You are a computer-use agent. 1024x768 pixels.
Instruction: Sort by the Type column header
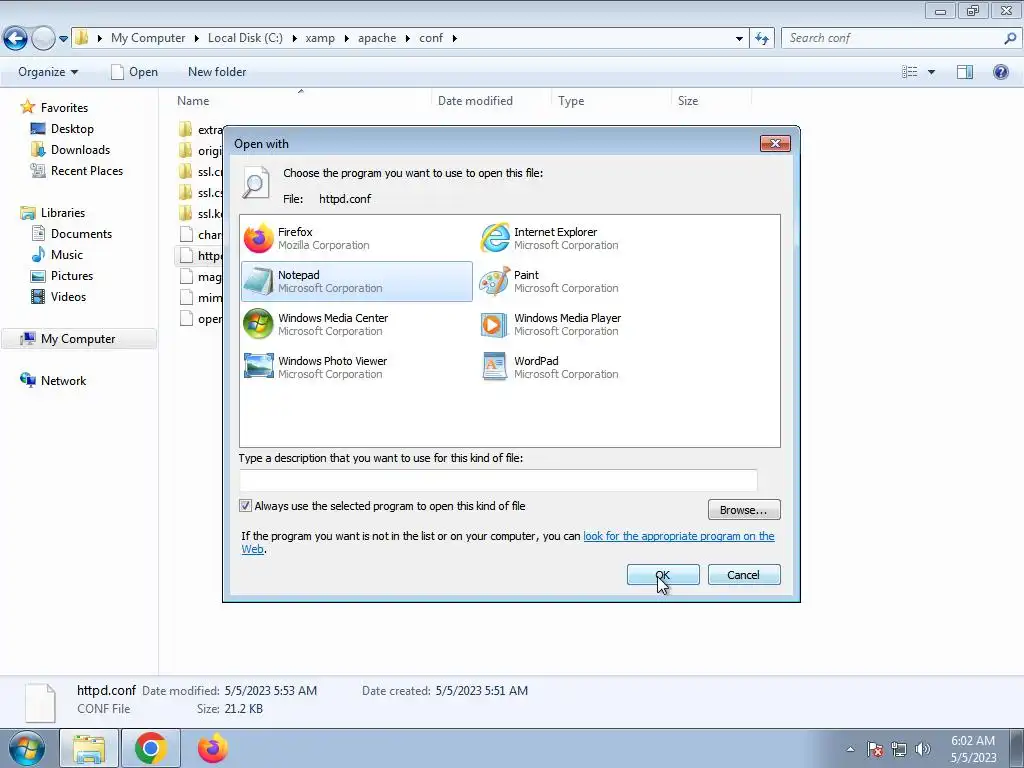[x=571, y=101]
